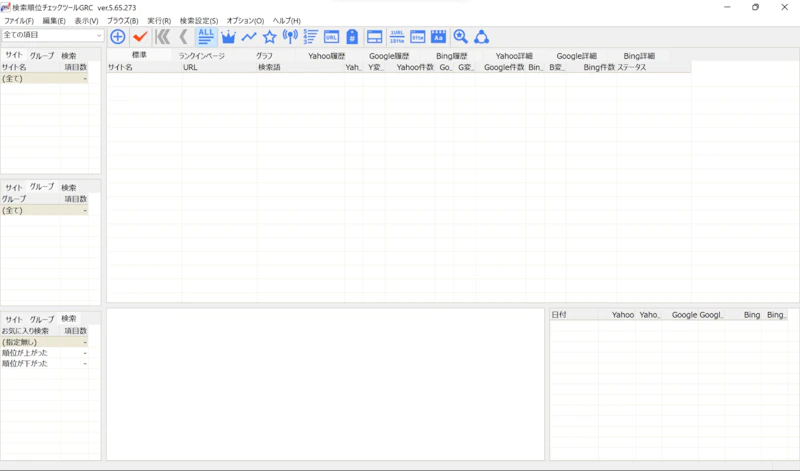Click the URL window toolbar icon

(x=332, y=37)
